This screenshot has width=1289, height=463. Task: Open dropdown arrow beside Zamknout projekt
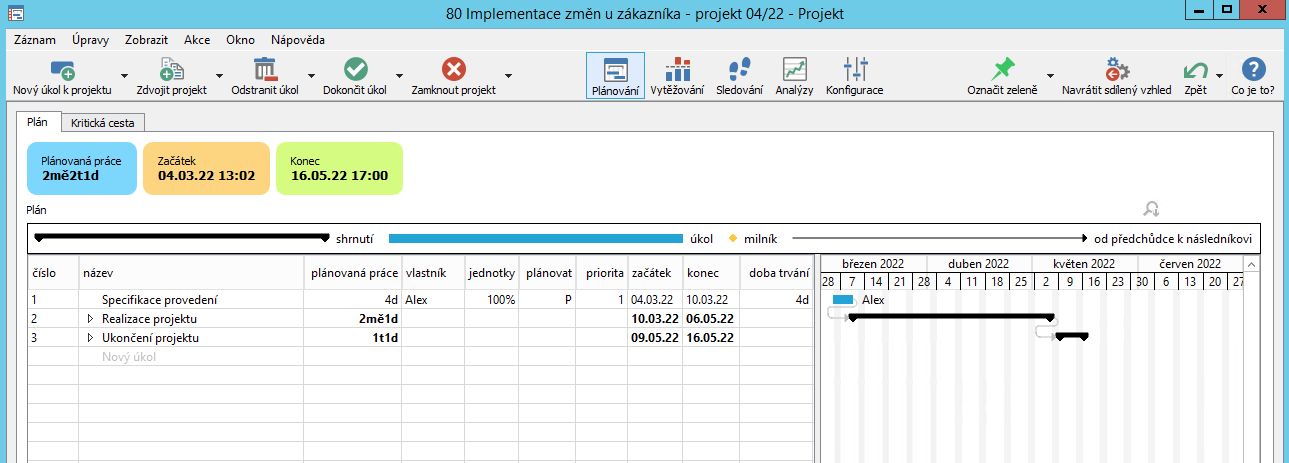coord(508,76)
